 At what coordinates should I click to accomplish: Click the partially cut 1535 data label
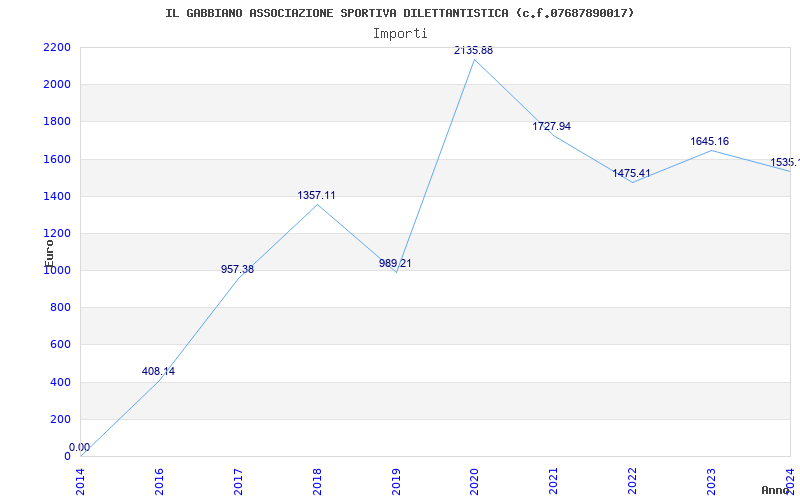coord(785,162)
